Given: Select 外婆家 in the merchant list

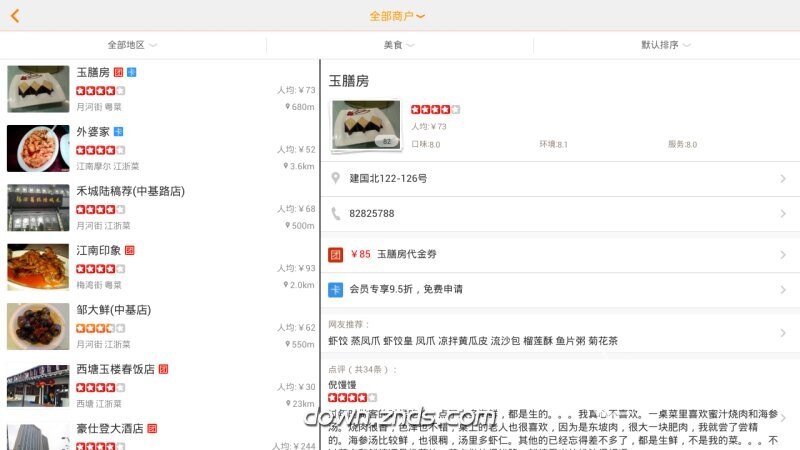Looking at the screenshot, I should [x=160, y=148].
